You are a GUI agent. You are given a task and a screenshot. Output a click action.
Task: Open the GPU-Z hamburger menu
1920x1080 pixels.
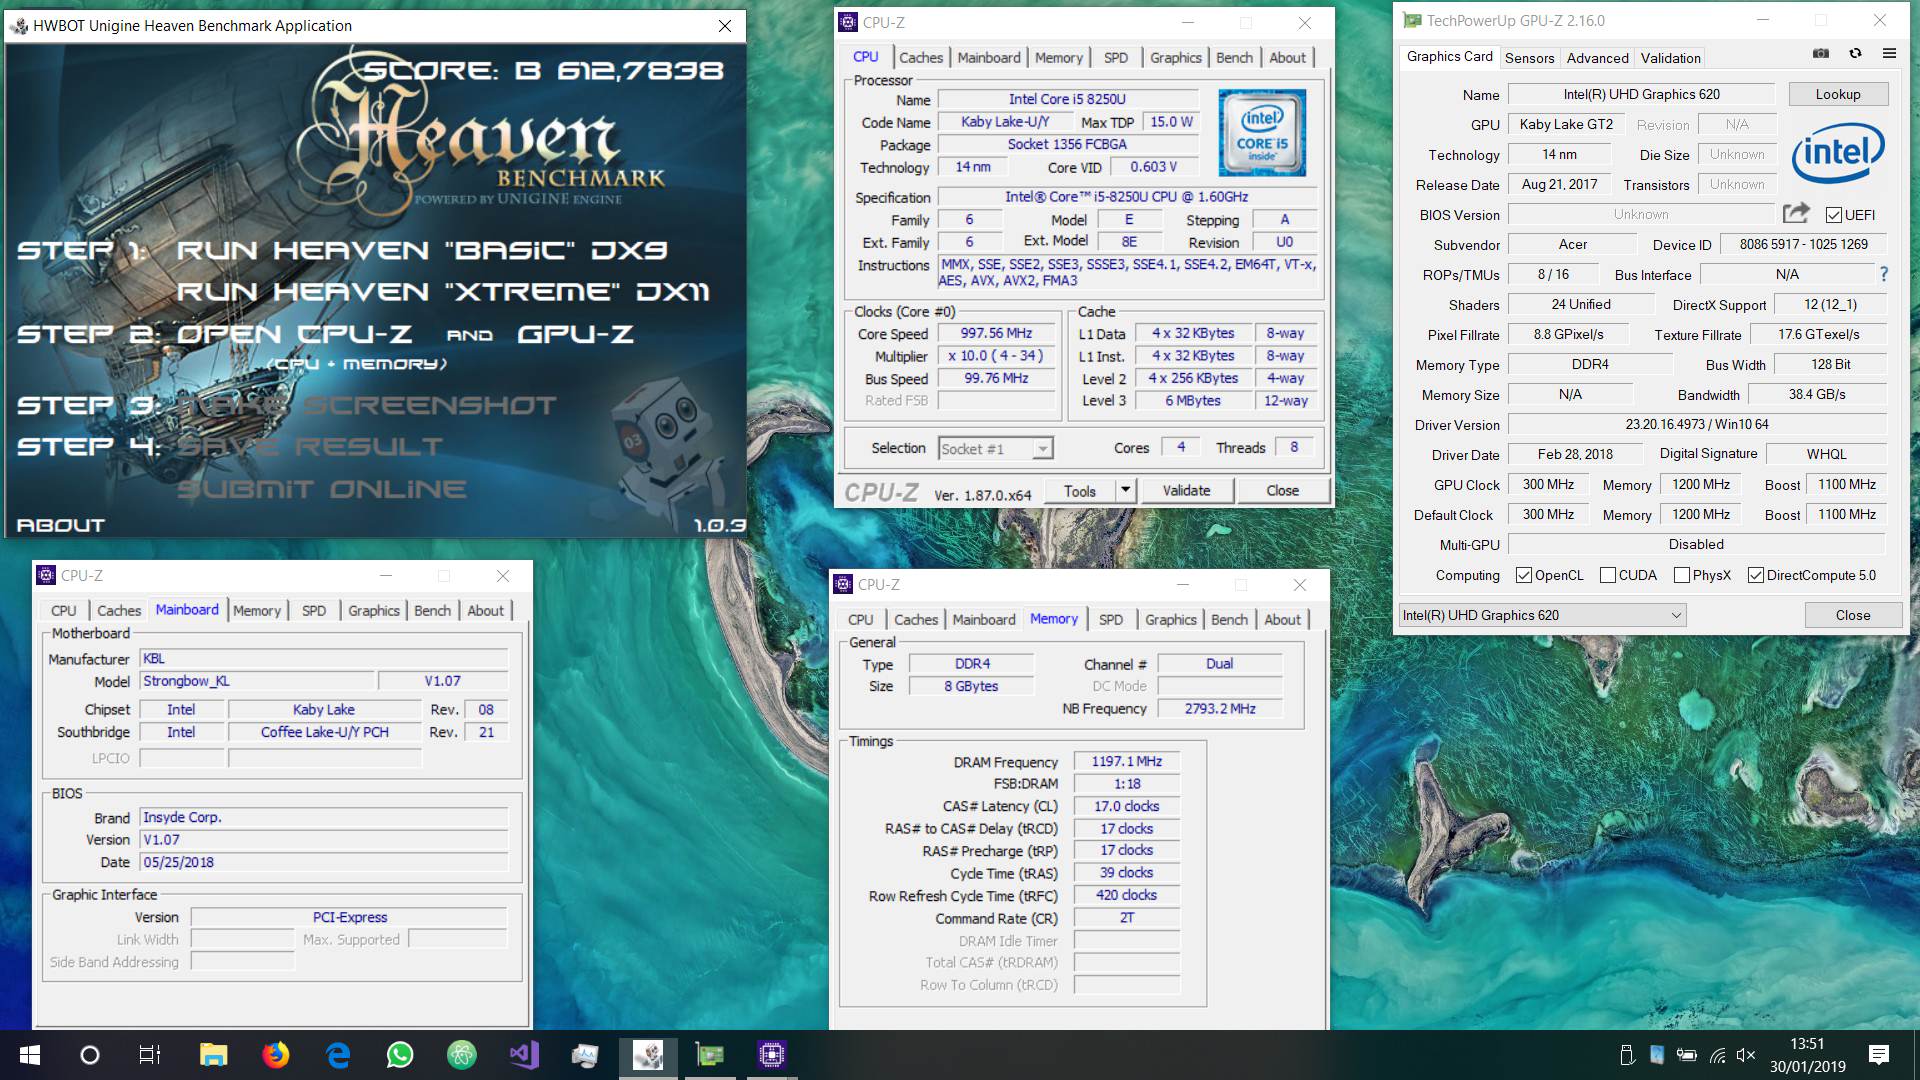pos(1889,54)
